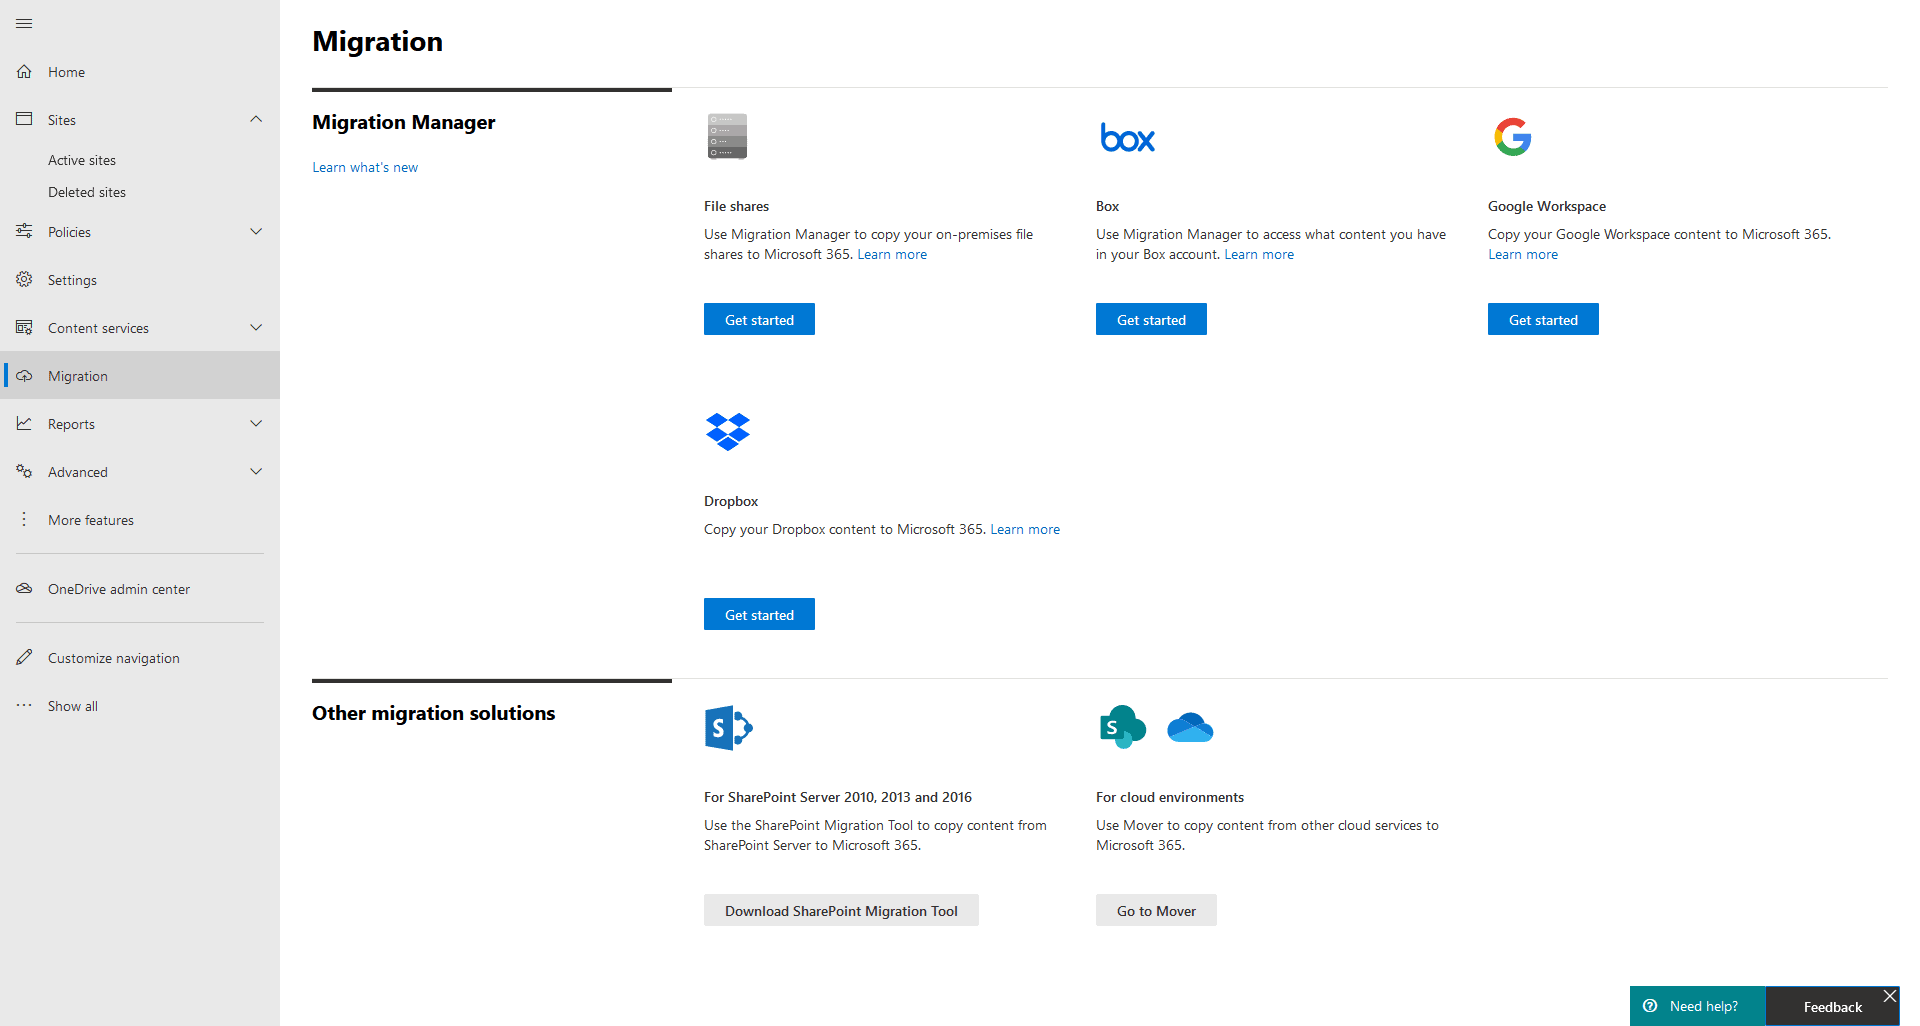The height and width of the screenshot is (1026, 1920).
Task: Click 'For cloud environments' text
Action: (1170, 797)
